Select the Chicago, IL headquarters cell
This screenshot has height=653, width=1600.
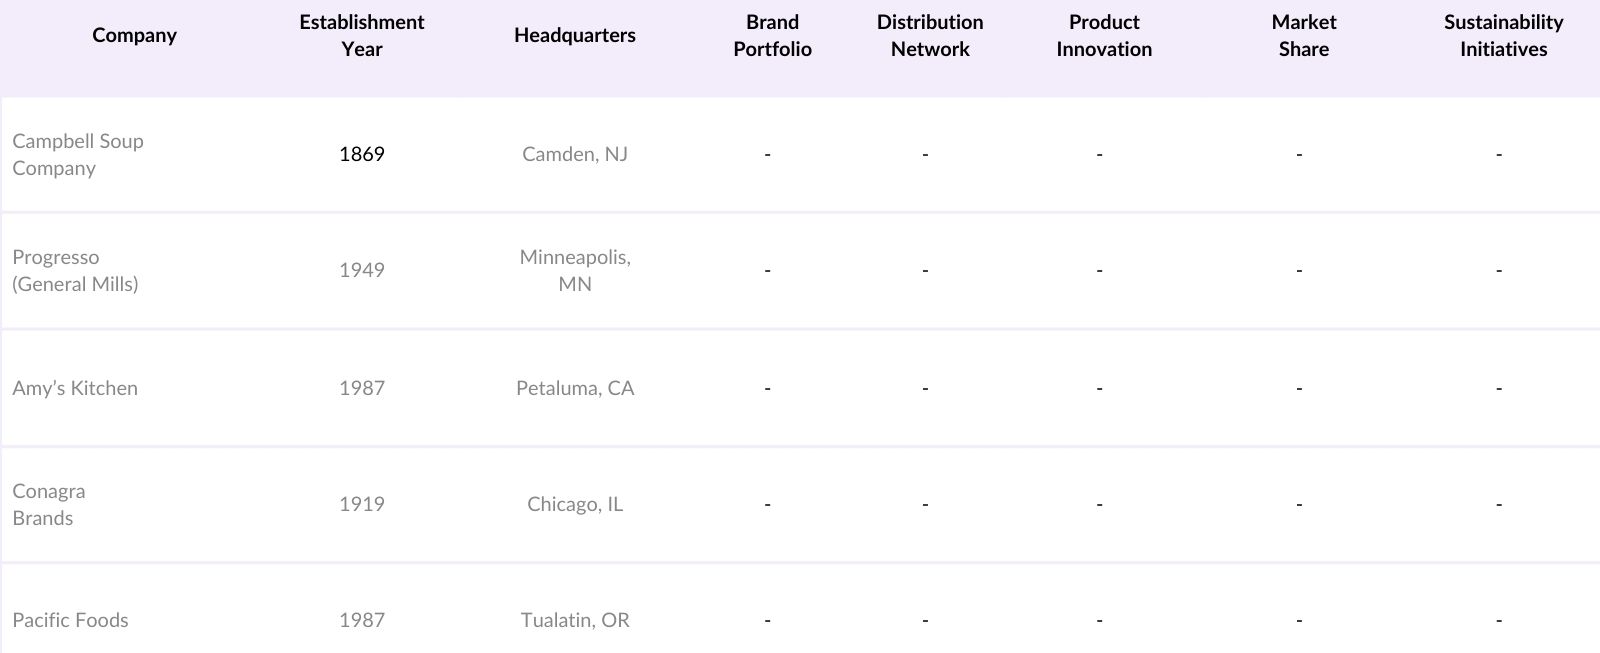click(574, 504)
